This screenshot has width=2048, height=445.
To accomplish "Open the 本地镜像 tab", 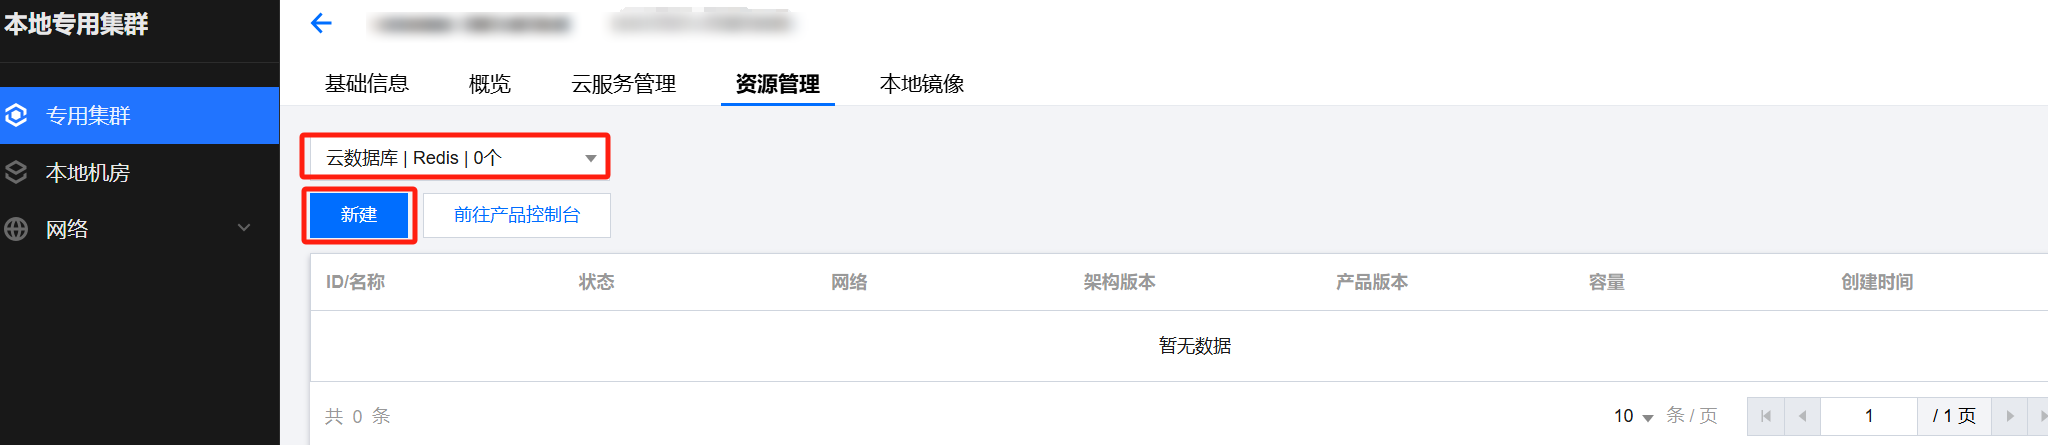I will [x=922, y=84].
